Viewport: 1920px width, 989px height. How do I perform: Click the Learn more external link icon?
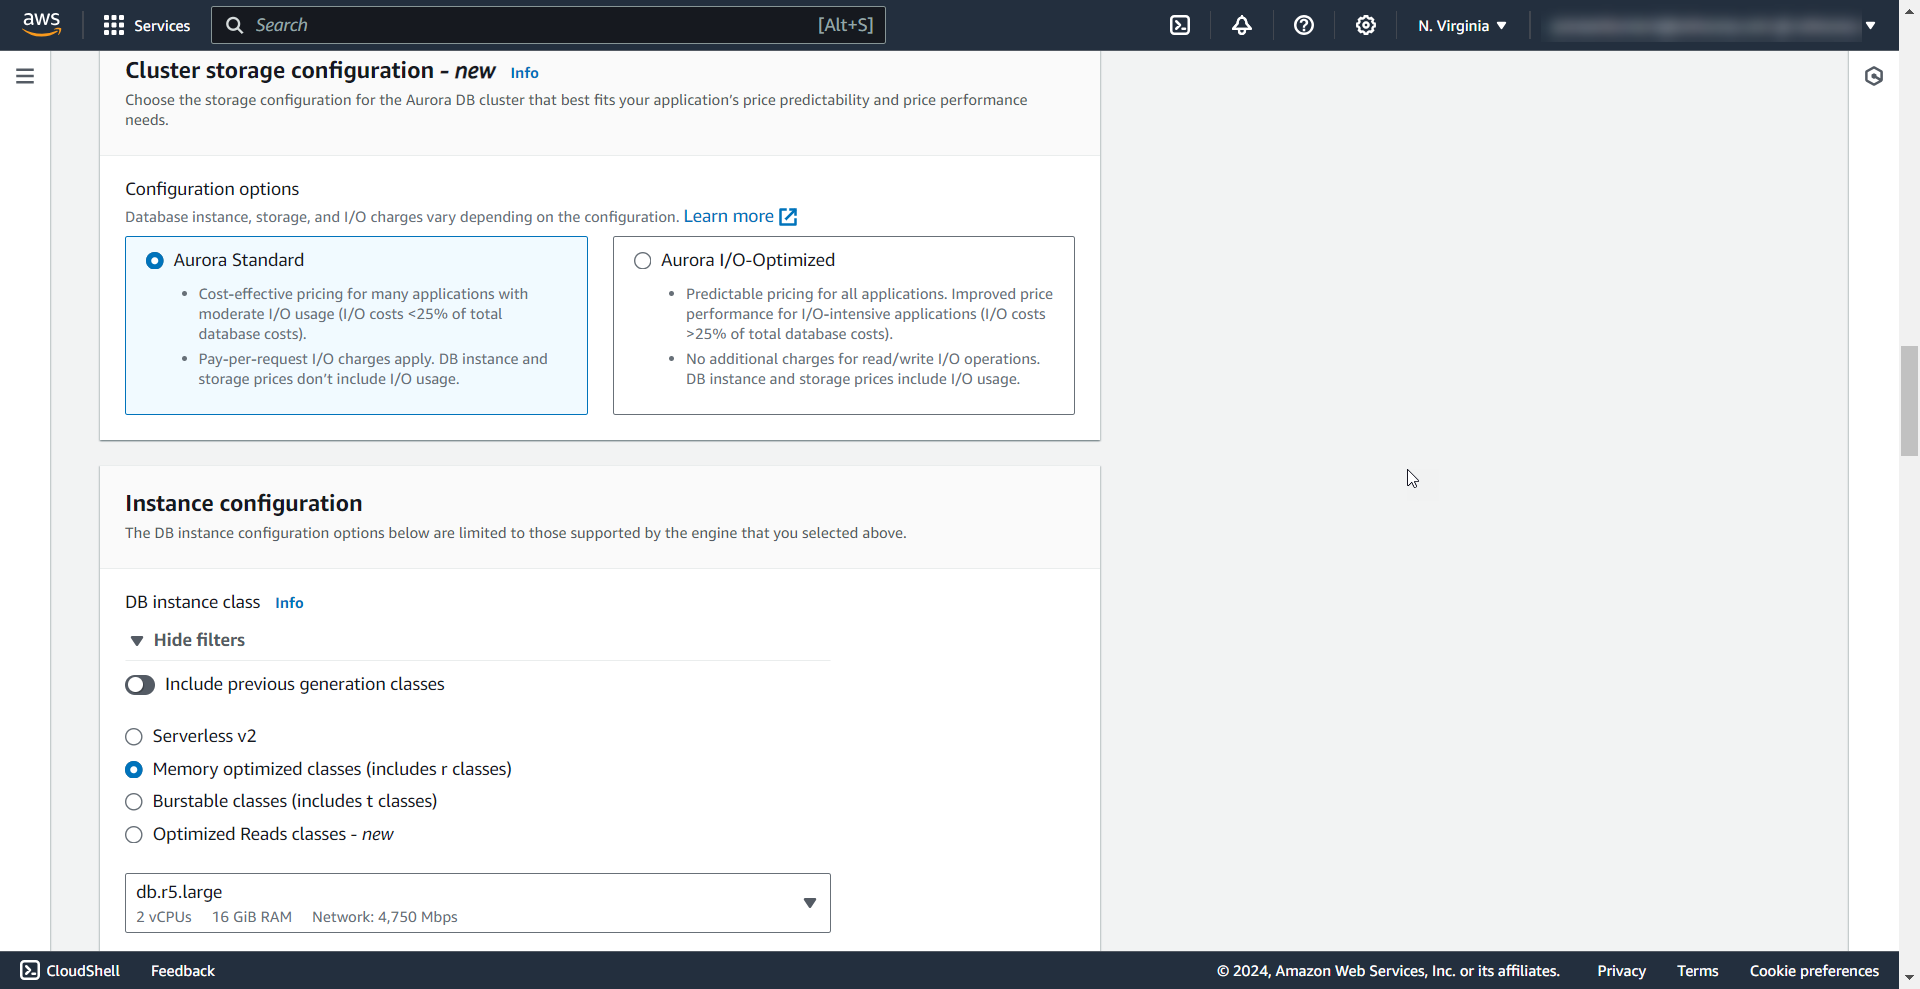point(788,217)
